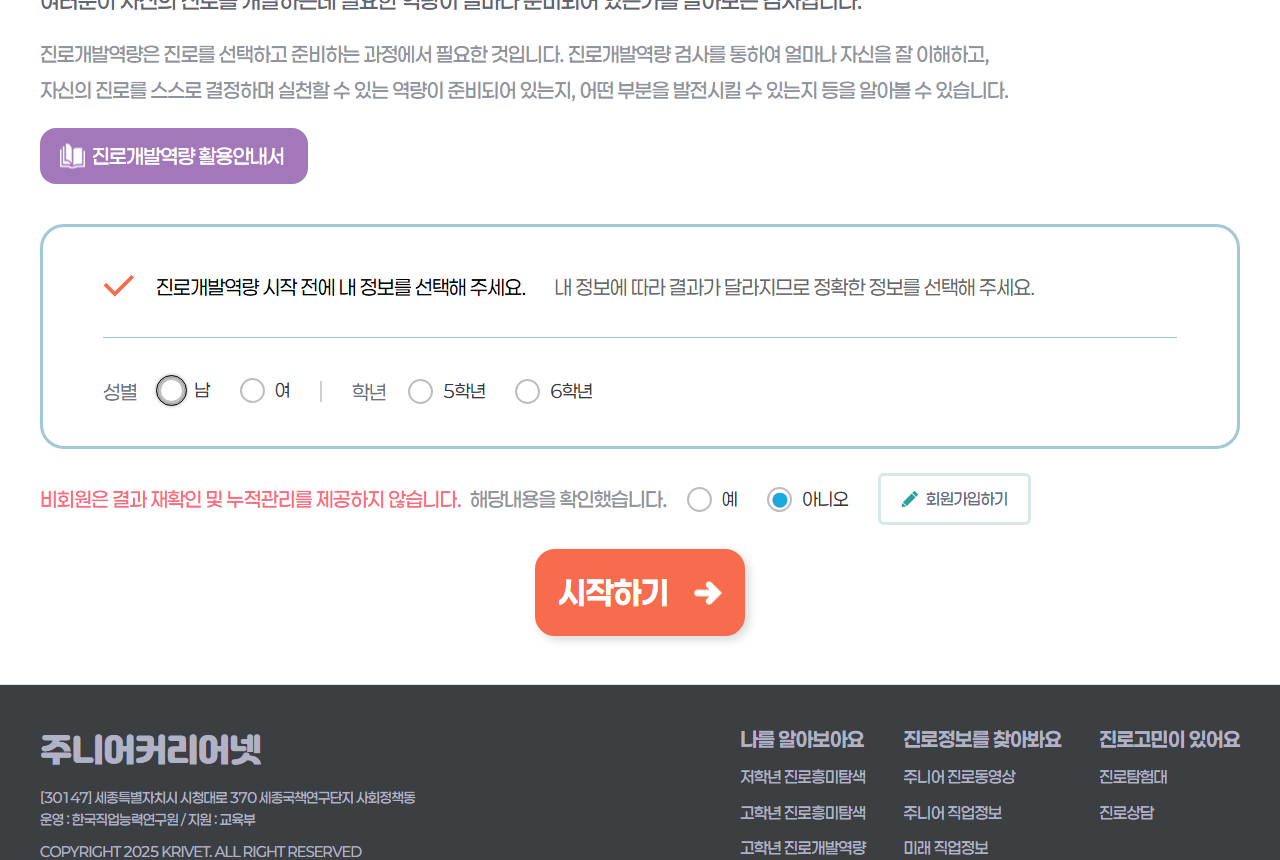Click the 성별 label
The image size is (1280, 860).
(x=120, y=392)
